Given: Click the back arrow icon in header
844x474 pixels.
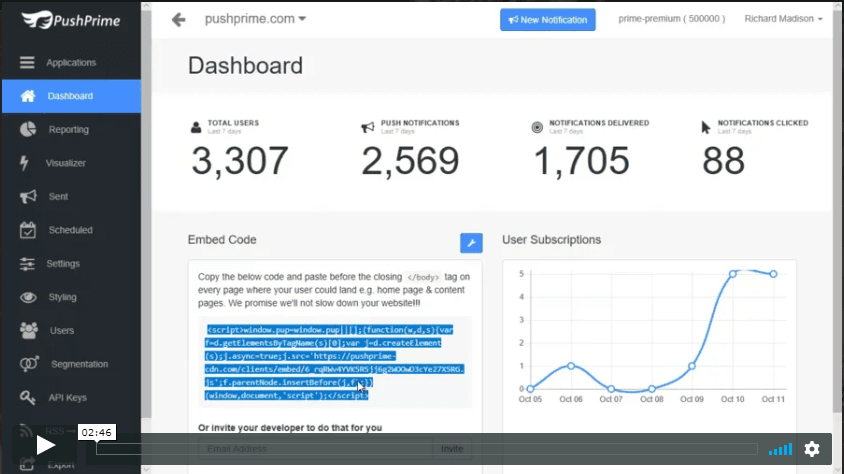Looking at the screenshot, I should click(178, 19).
